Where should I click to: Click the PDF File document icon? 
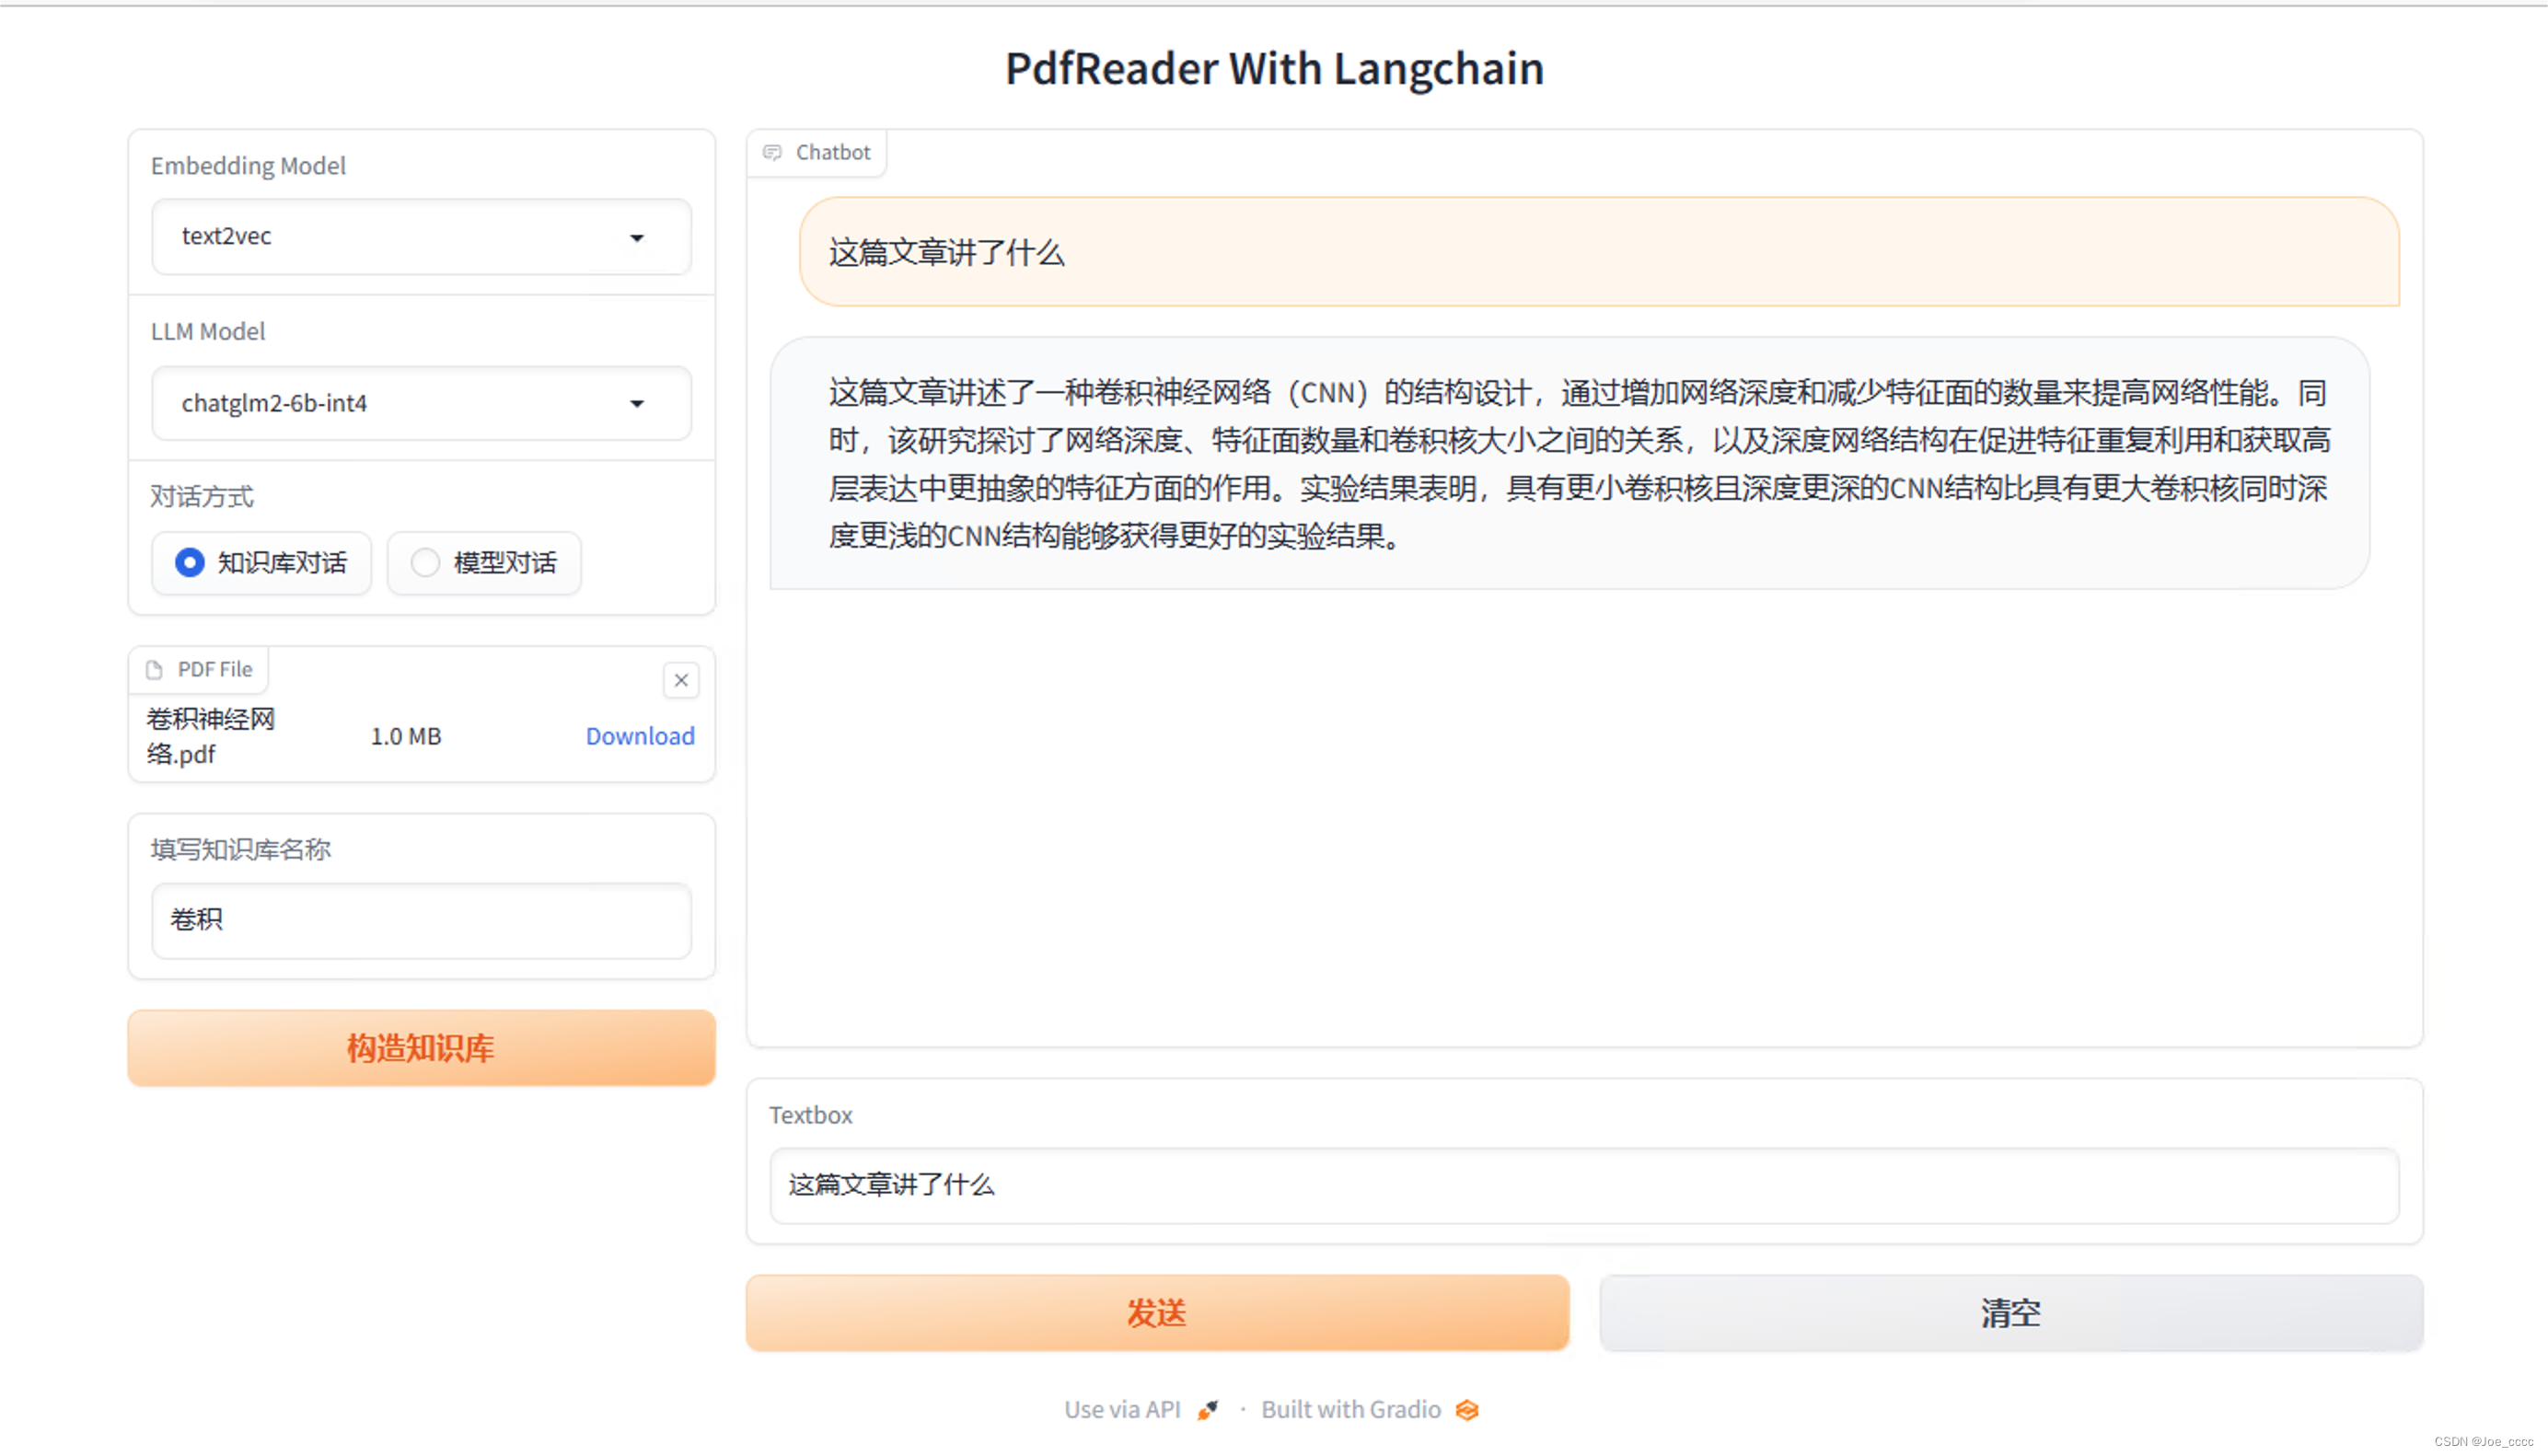[154, 670]
